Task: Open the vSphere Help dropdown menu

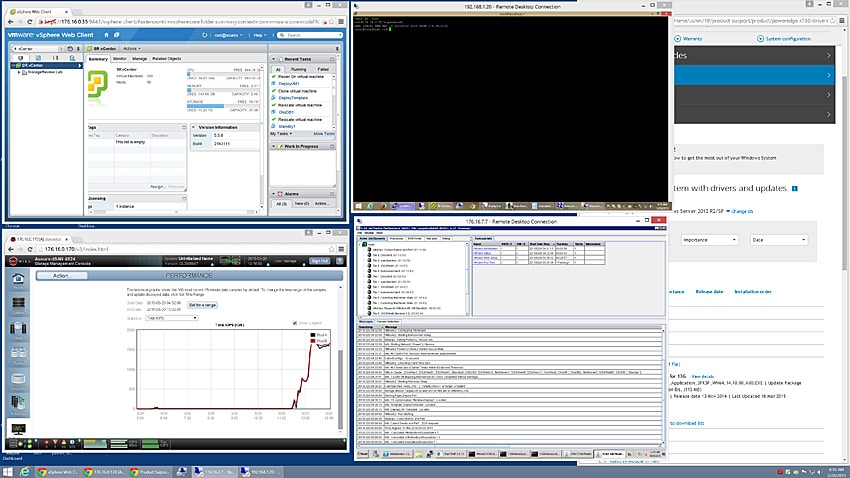Action: pyautogui.click(x=259, y=35)
